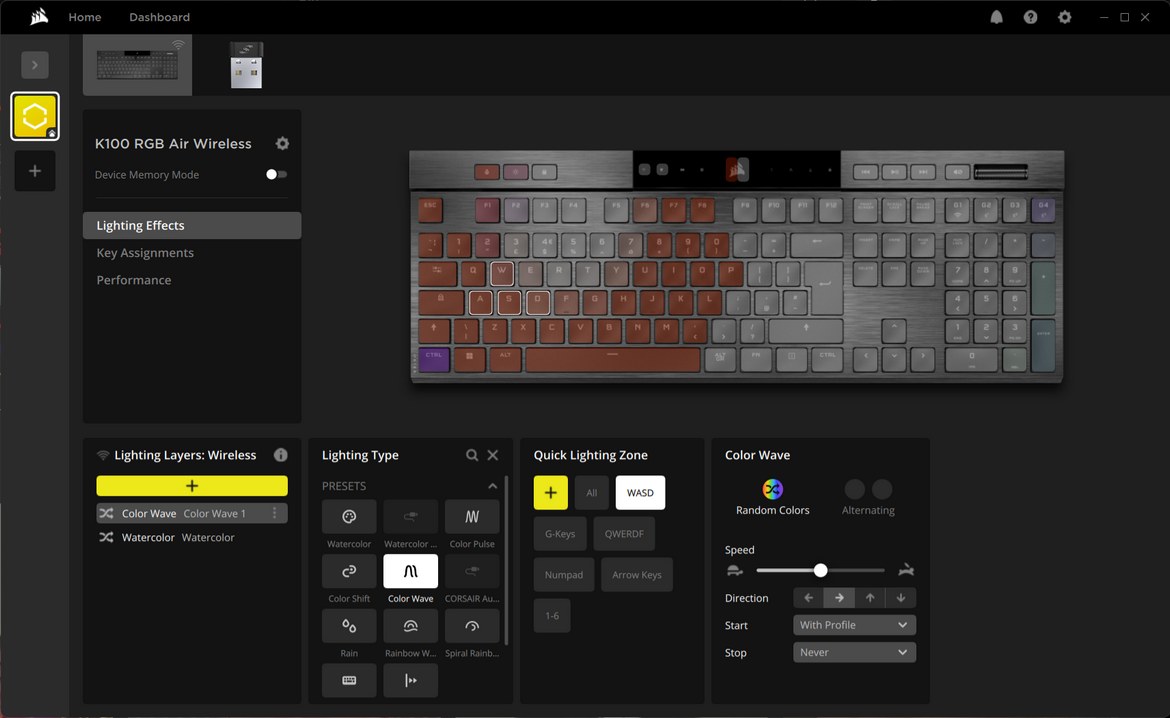Set wave direction to right
Image resolution: width=1170 pixels, height=718 pixels.
[839, 598]
